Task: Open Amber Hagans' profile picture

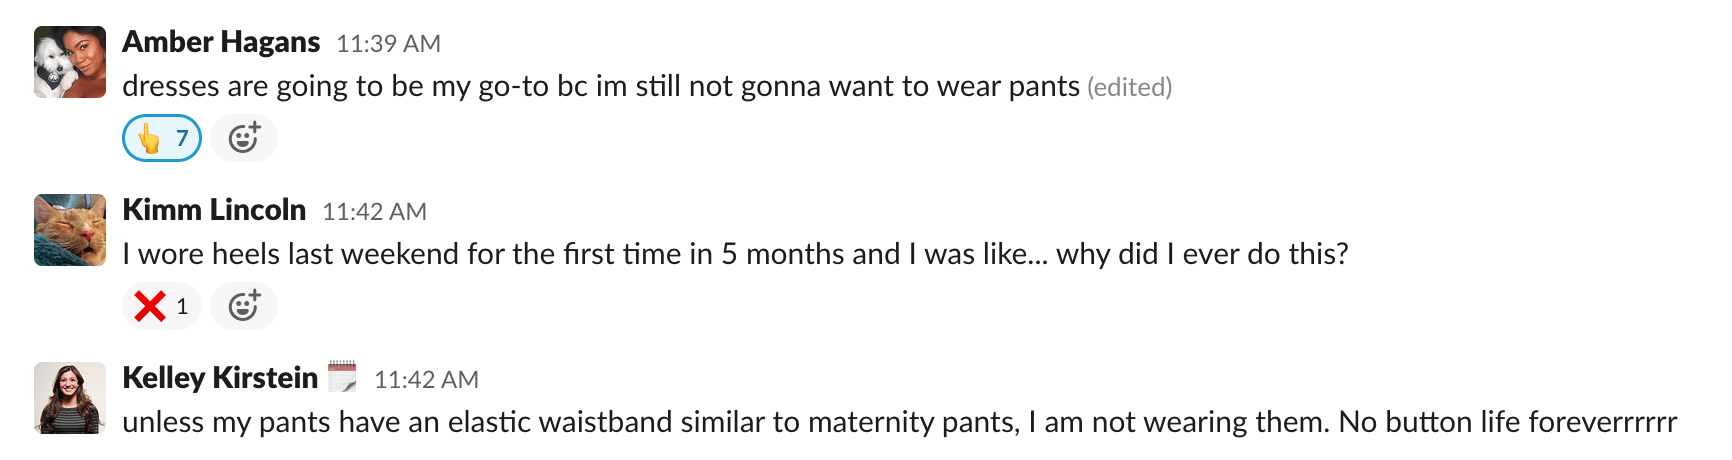Action: click(x=70, y=62)
